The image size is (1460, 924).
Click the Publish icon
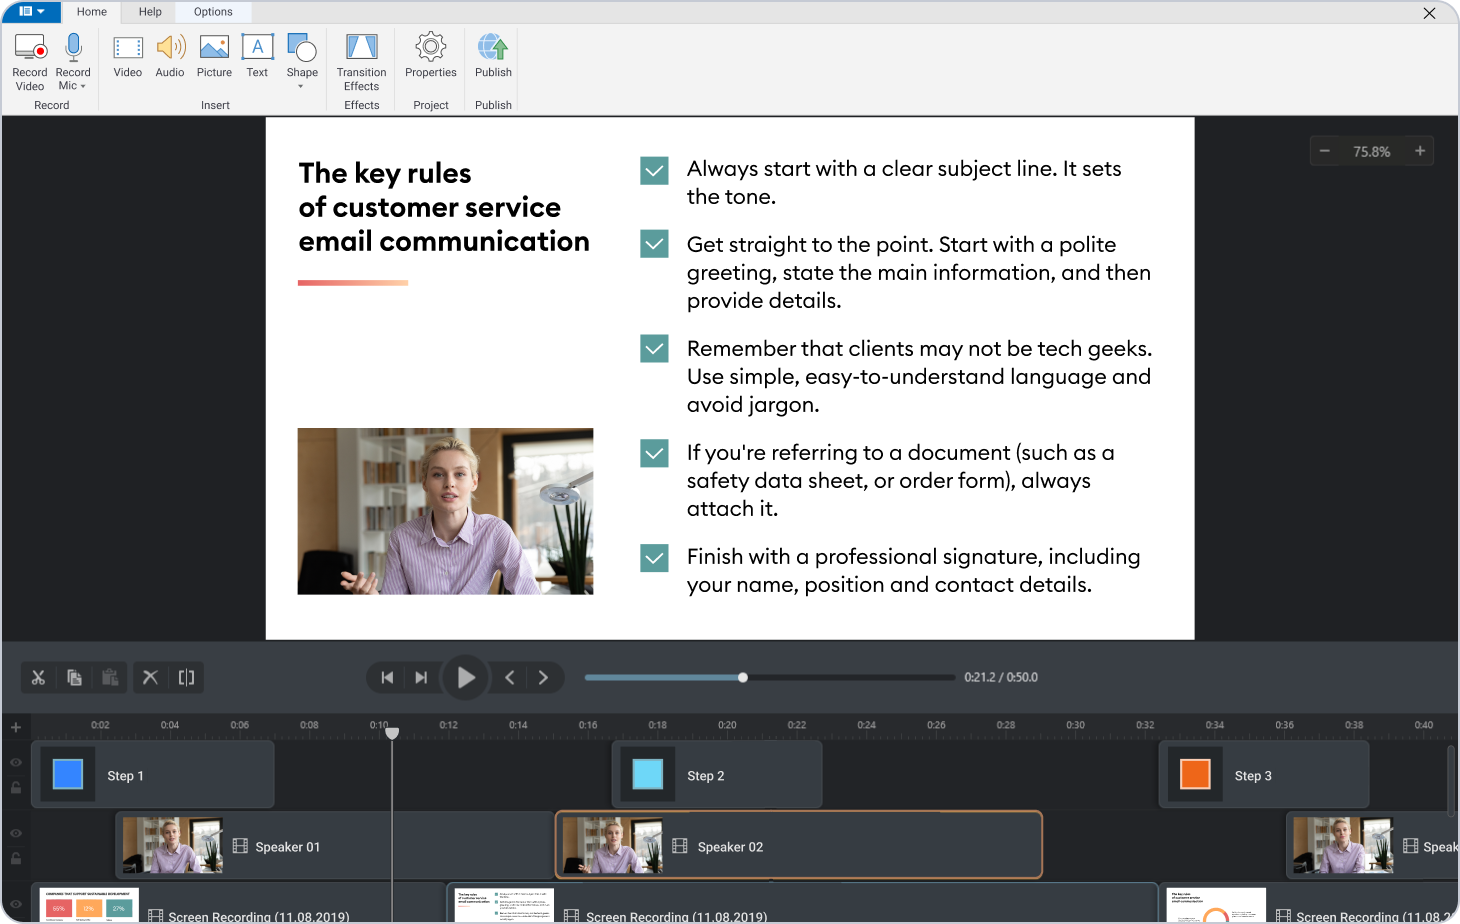(492, 57)
